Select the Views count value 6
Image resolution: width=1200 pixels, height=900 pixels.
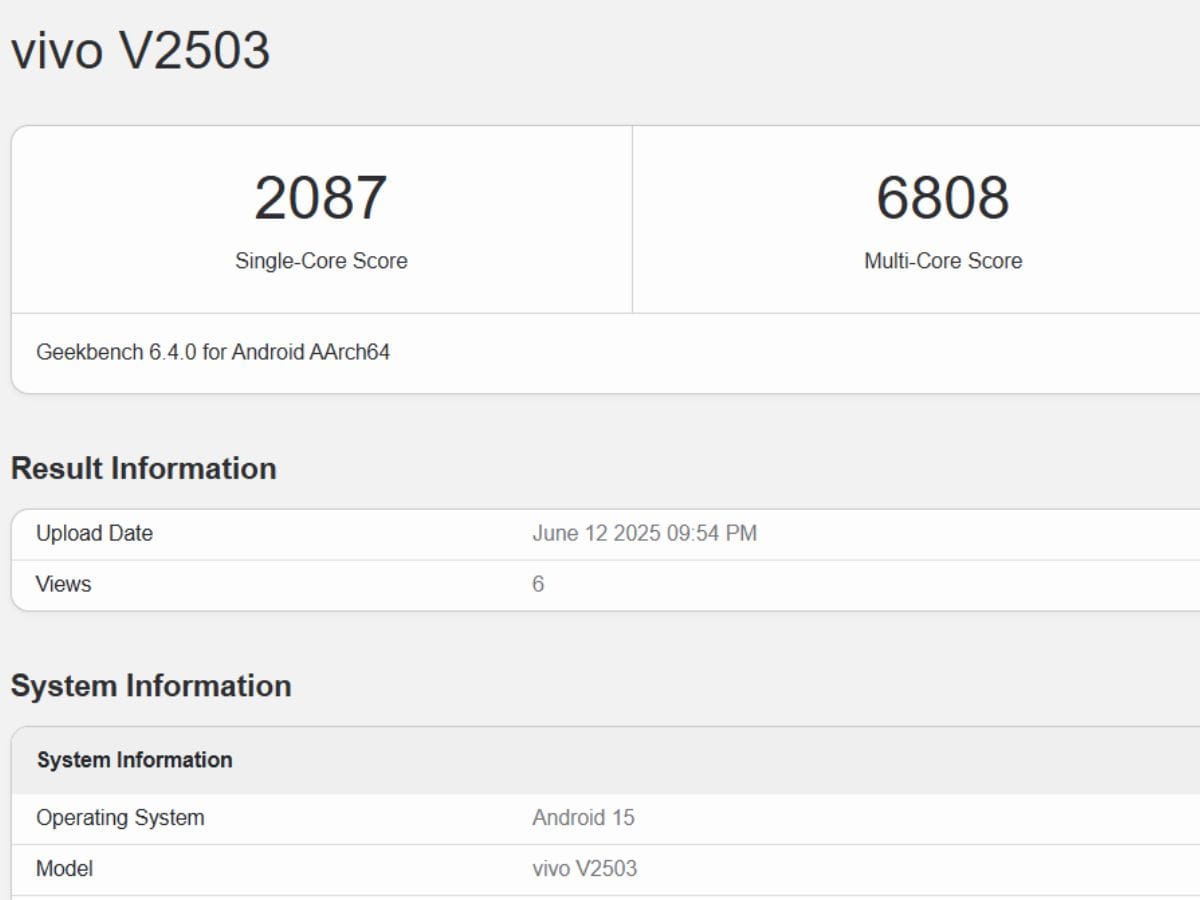click(538, 584)
